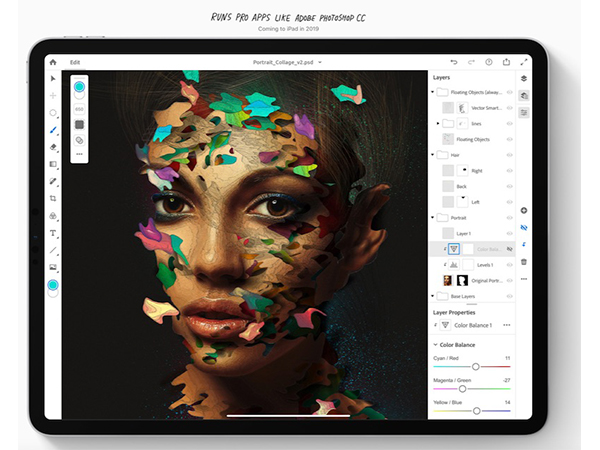The width and height of the screenshot is (600, 450).
Task: Adjust the Cyan / Red slider
Action: [x=475, y=367]
